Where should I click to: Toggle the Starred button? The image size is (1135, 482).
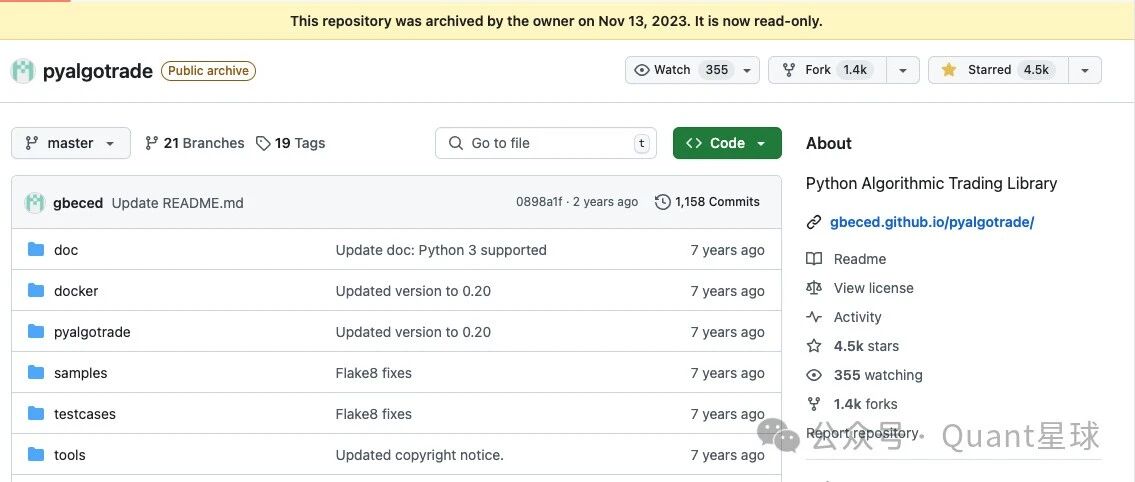[998, 70]
